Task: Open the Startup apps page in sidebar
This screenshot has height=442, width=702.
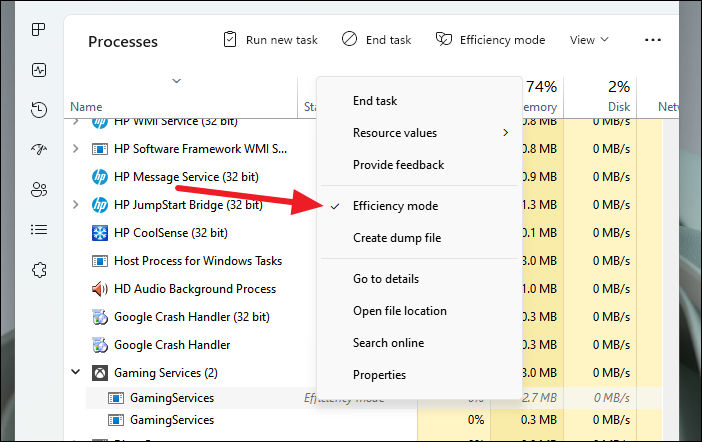Action: (x=39, y=149)
